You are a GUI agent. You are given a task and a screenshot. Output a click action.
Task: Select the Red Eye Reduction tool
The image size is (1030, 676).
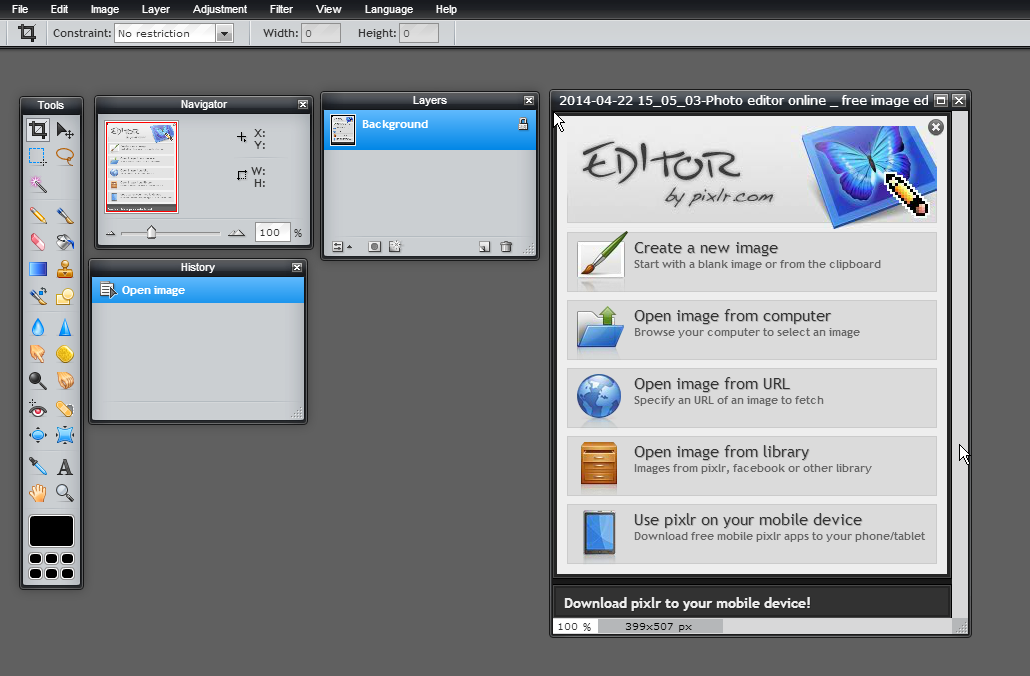(37, 409)
